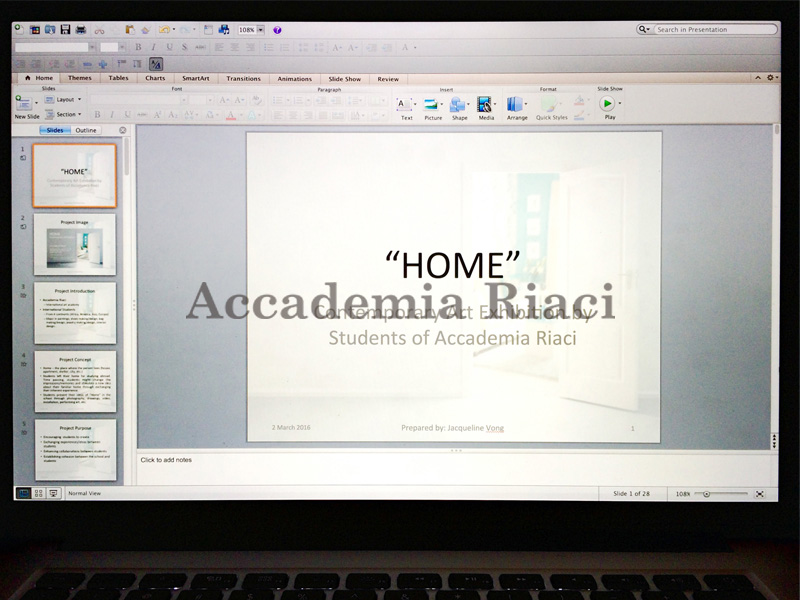This screenshot has height=600, width=800.
Task: Select slide 1 thumbnail titled "HOME"
Action: (x=74, y=176)
